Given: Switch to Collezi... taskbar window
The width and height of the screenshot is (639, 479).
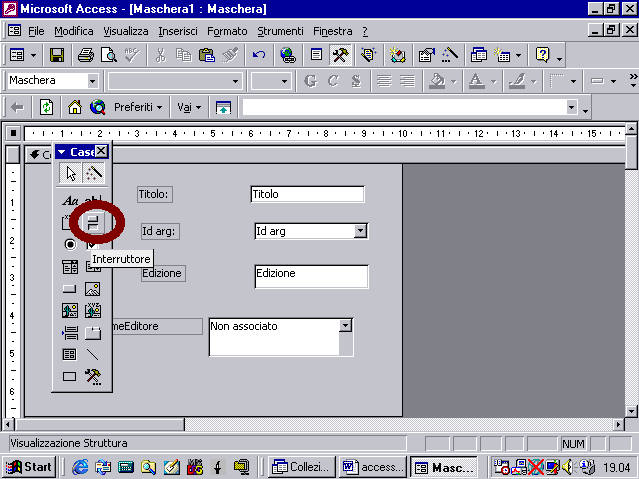Looking at the screenshot, I should 302,467.
